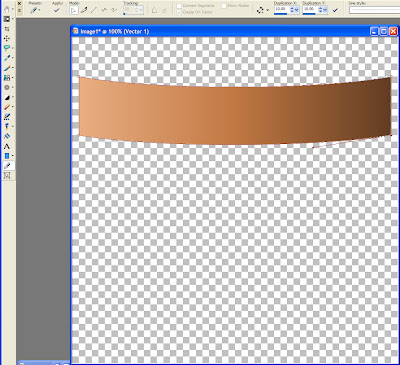
Task: Choose the Edit mode arrow icon
Action: click(x=74, y=10)
